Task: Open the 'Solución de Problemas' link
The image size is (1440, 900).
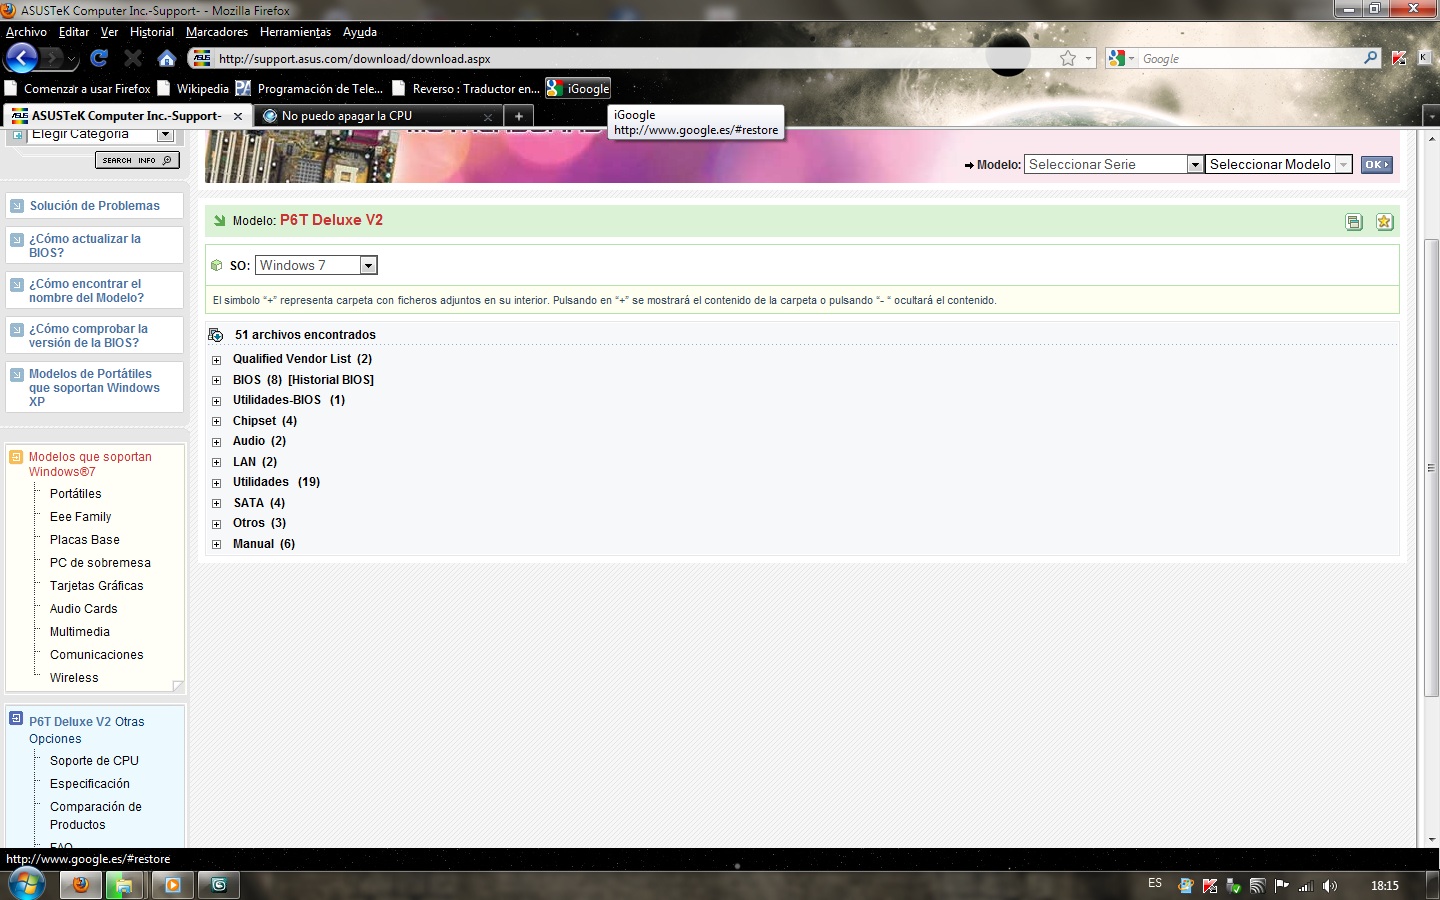Action: point(95,206)
